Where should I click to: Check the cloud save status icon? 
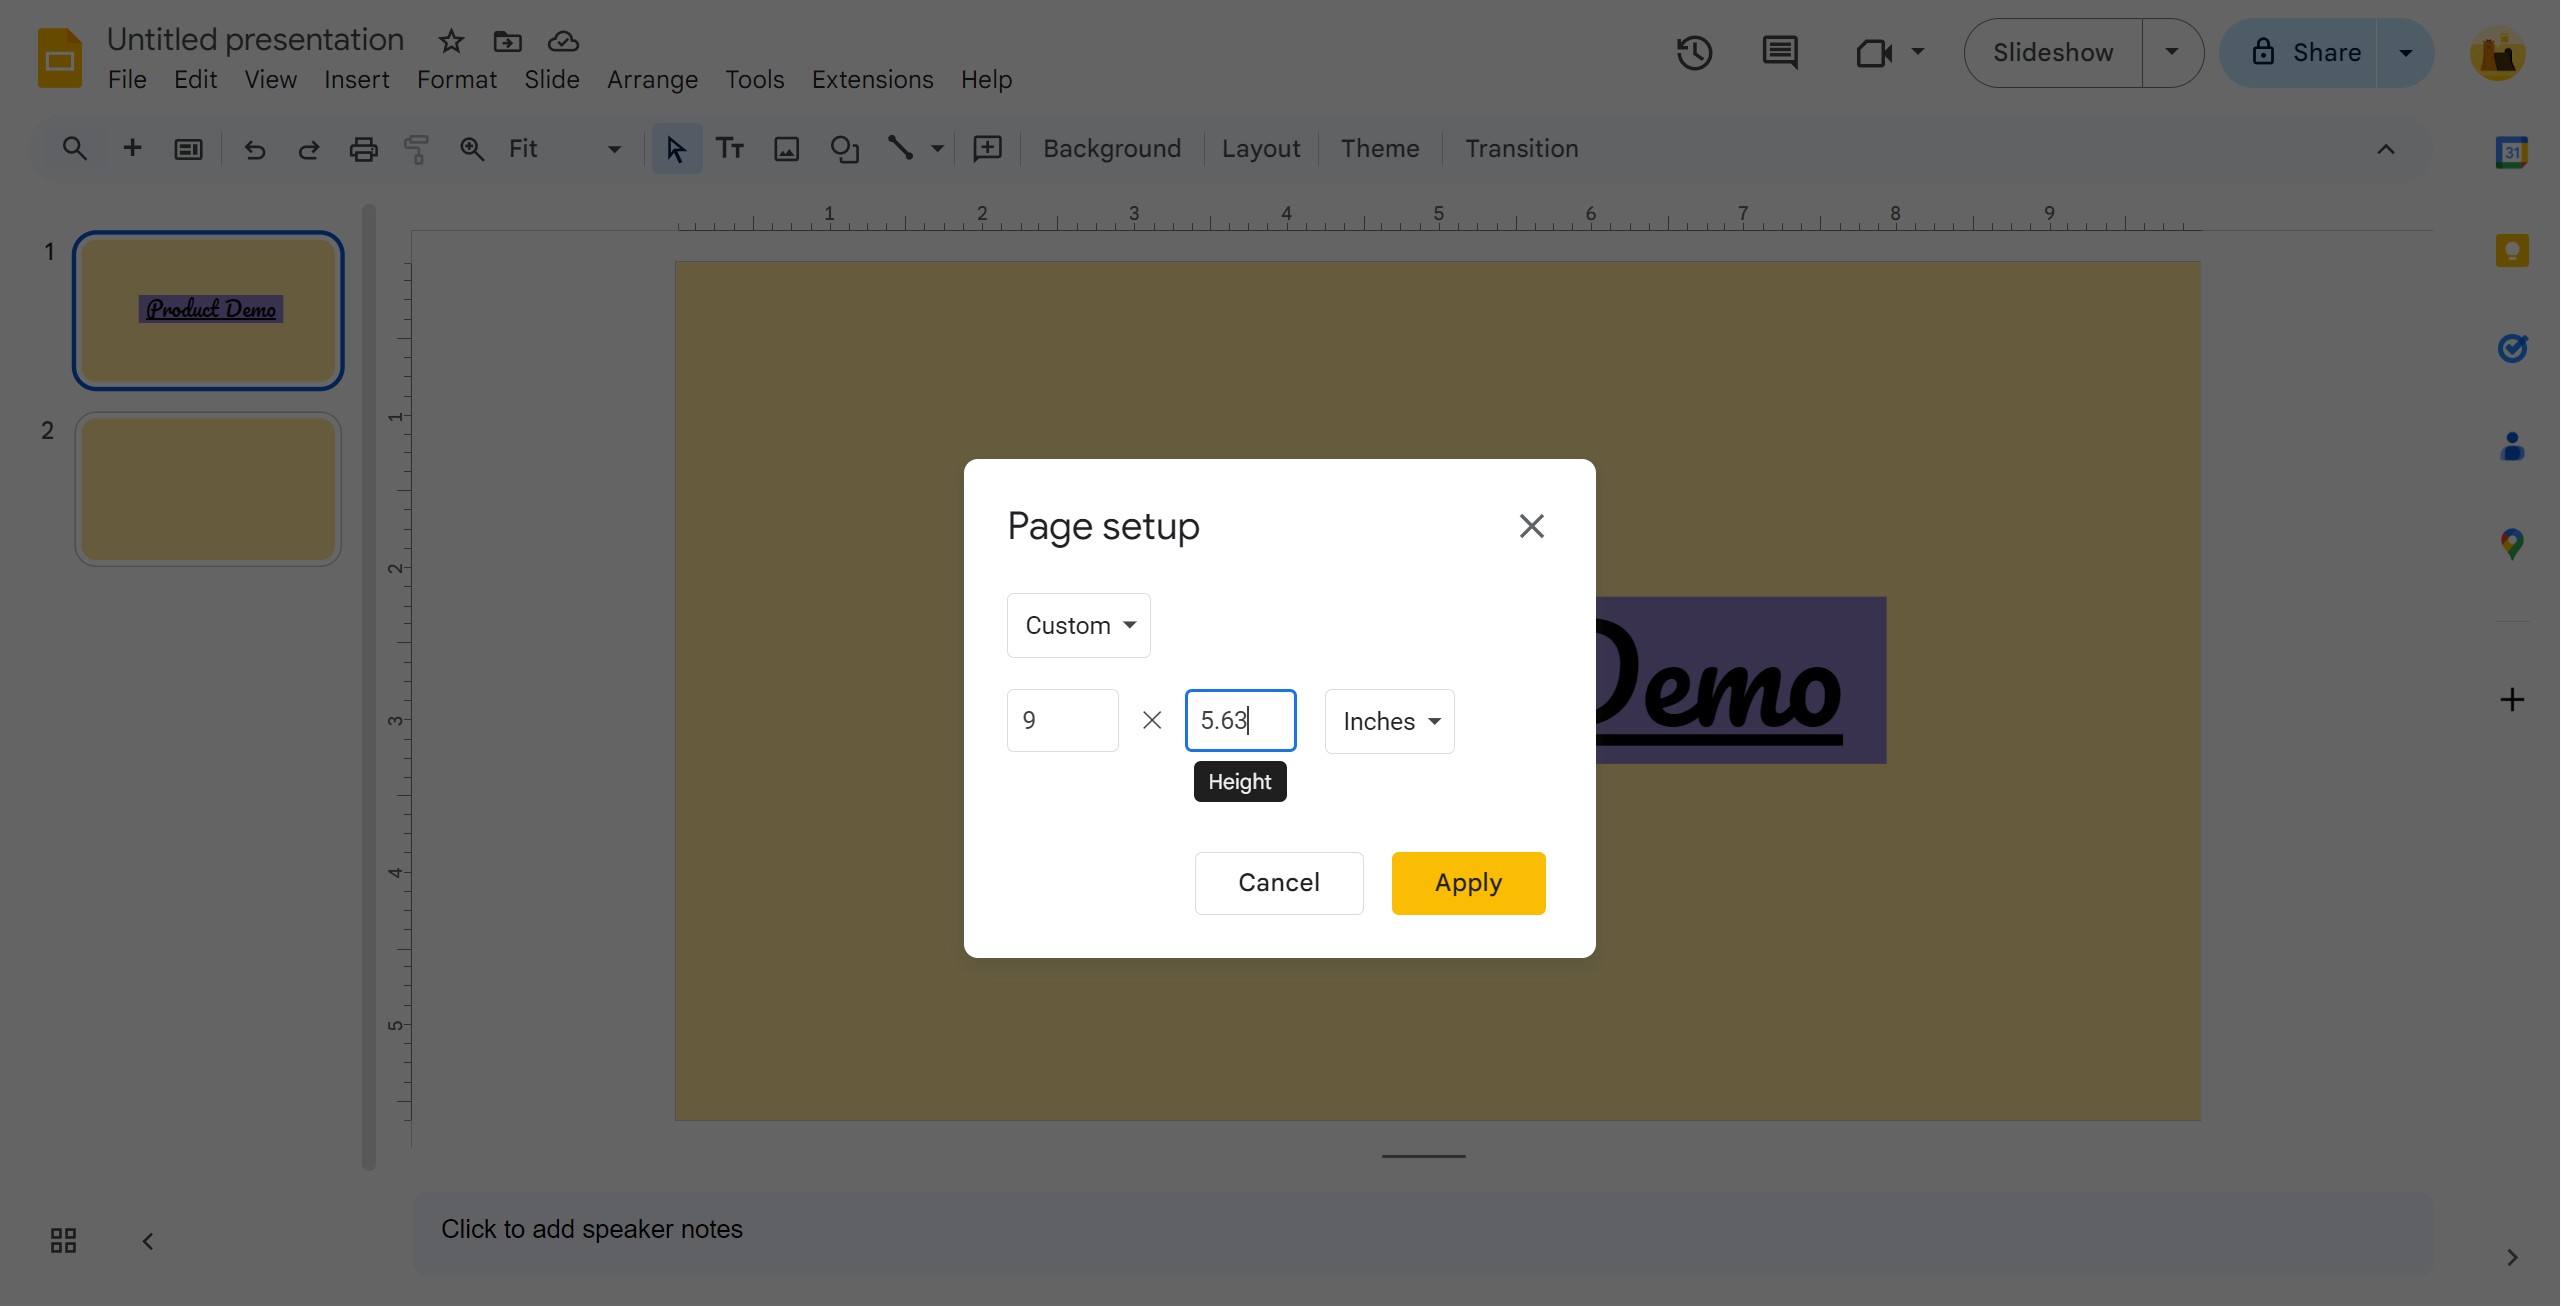coord(564,41)
